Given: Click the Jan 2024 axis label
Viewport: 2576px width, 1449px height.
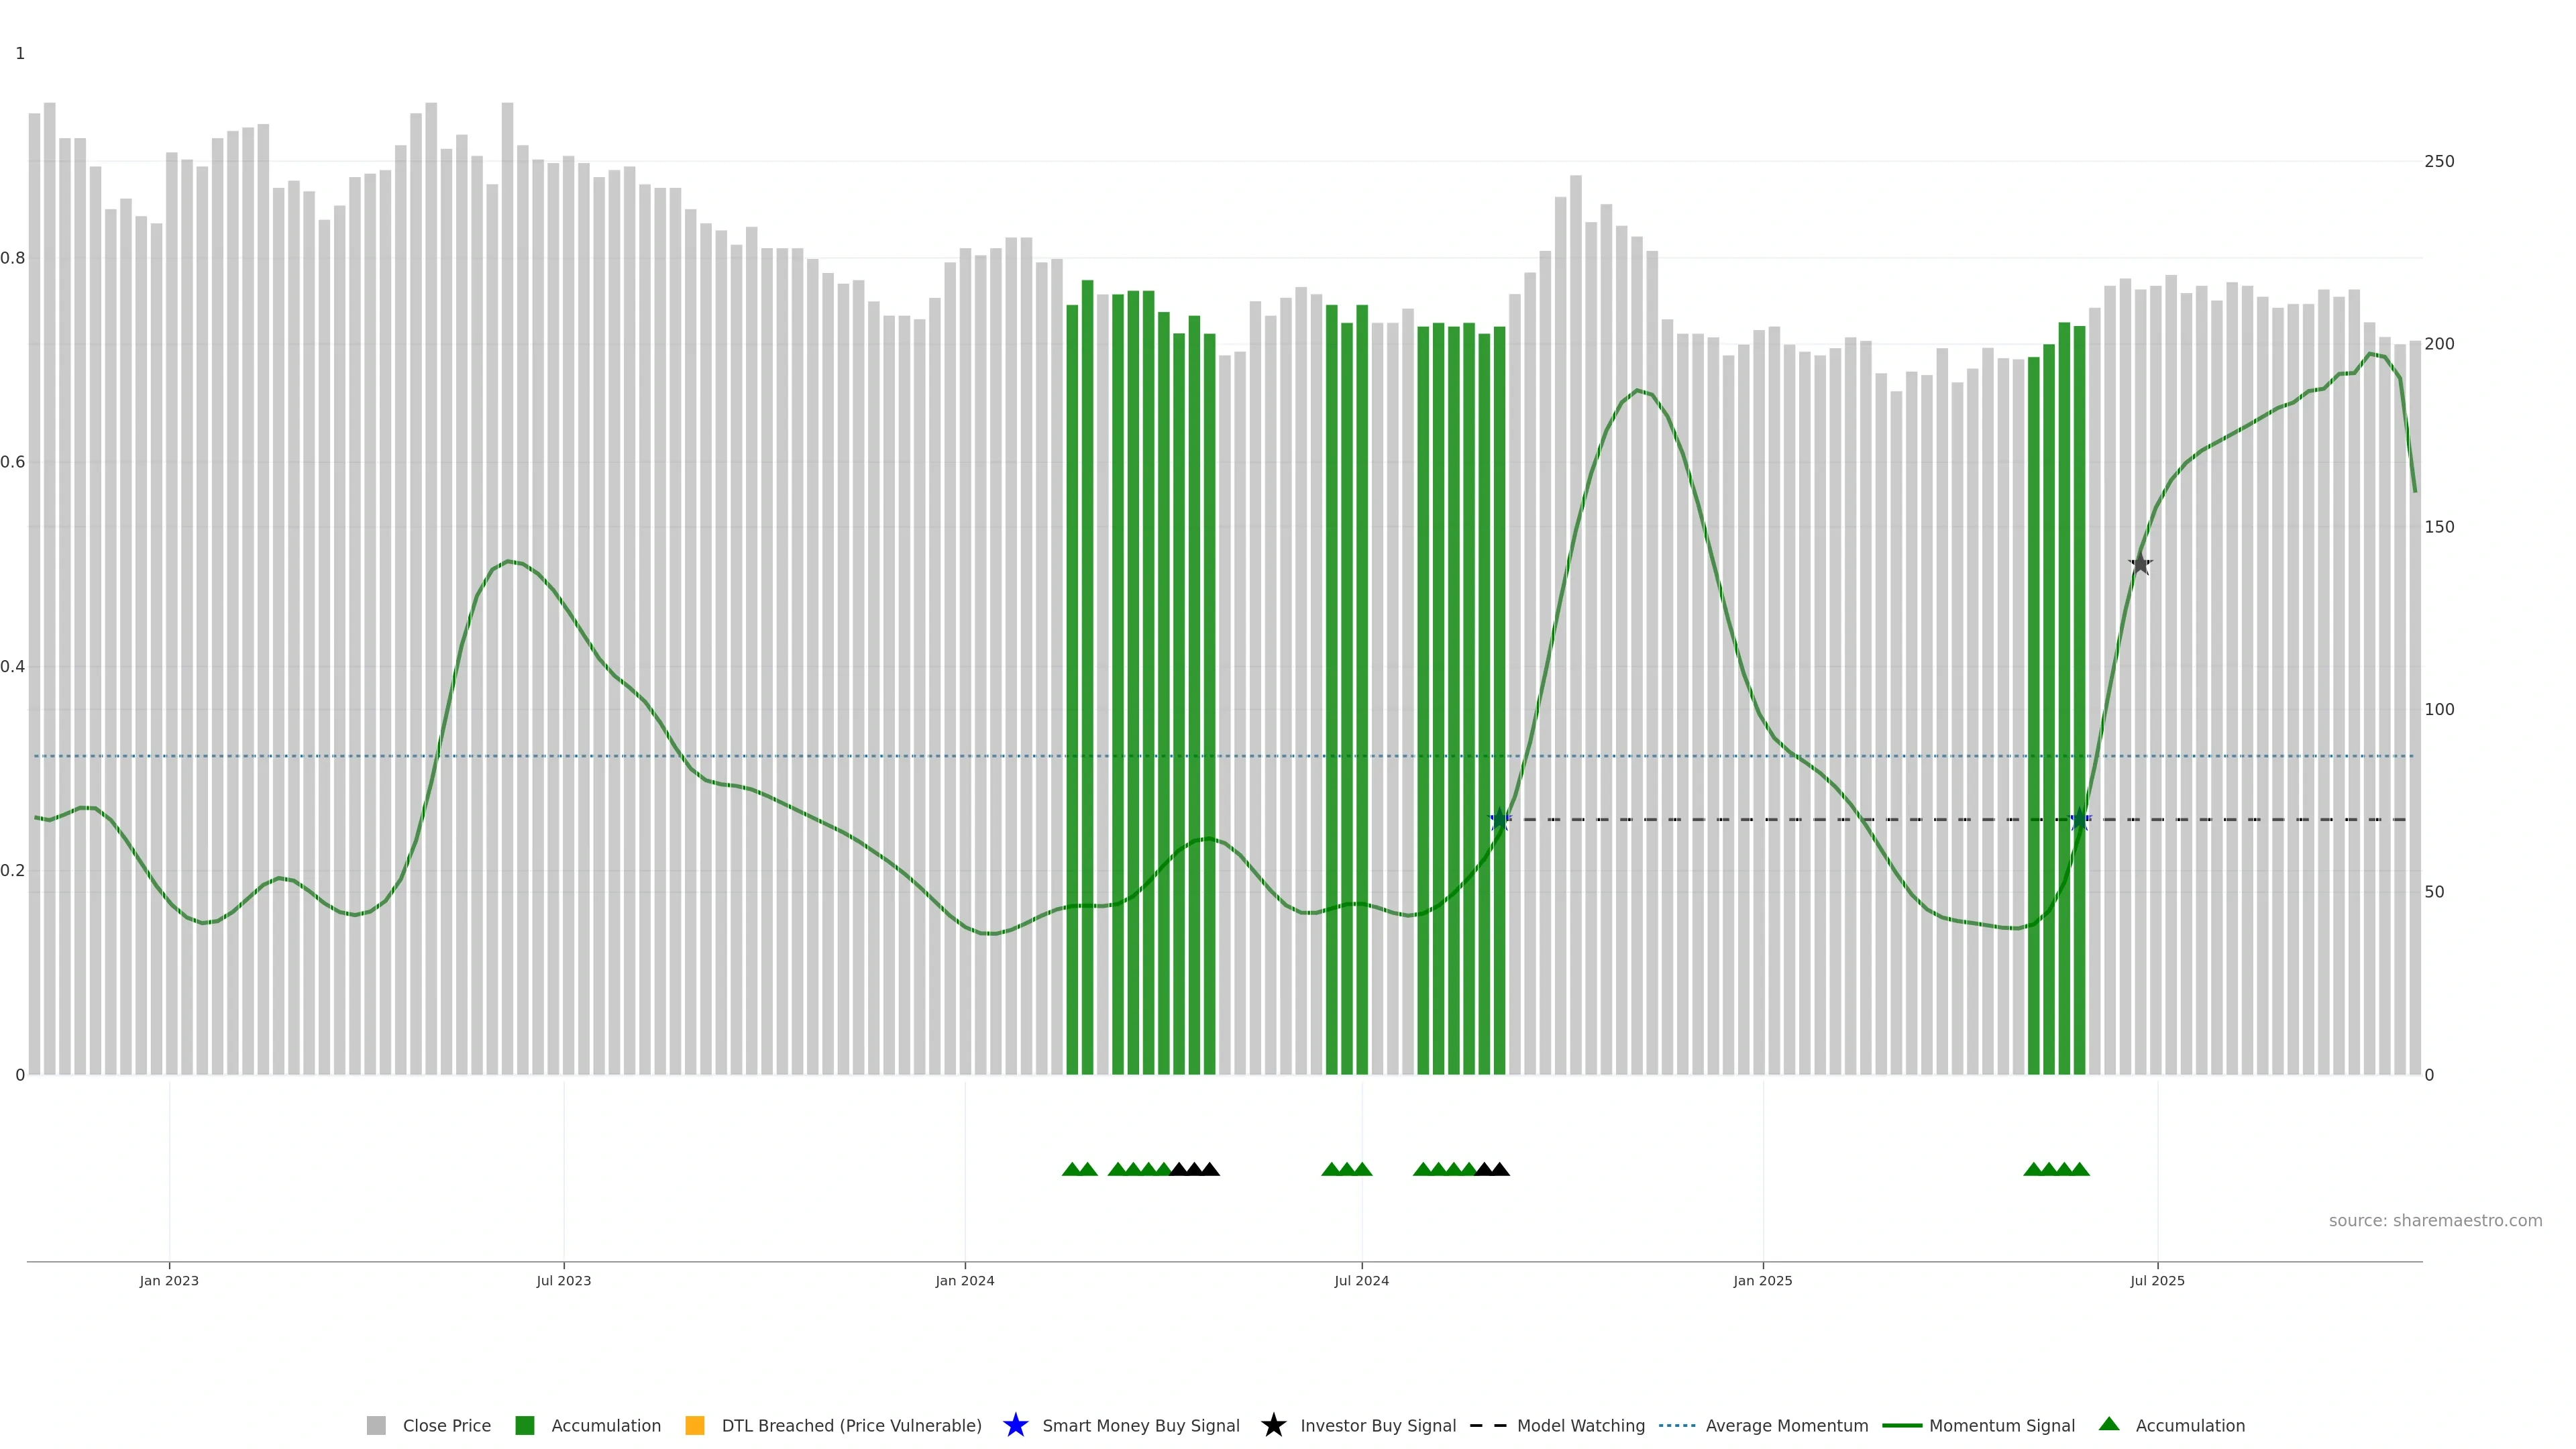Looking at the screenshot, I should coord(965,1280).
